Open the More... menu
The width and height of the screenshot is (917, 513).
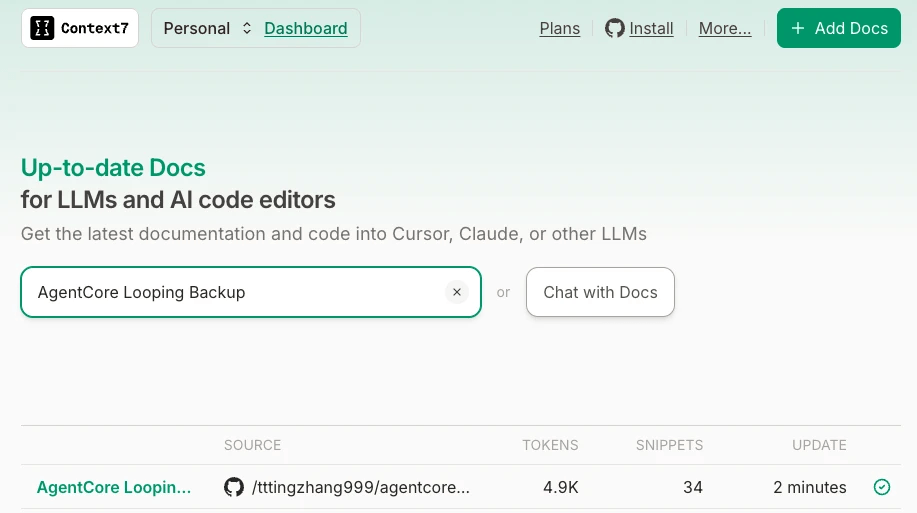point(725,28)
